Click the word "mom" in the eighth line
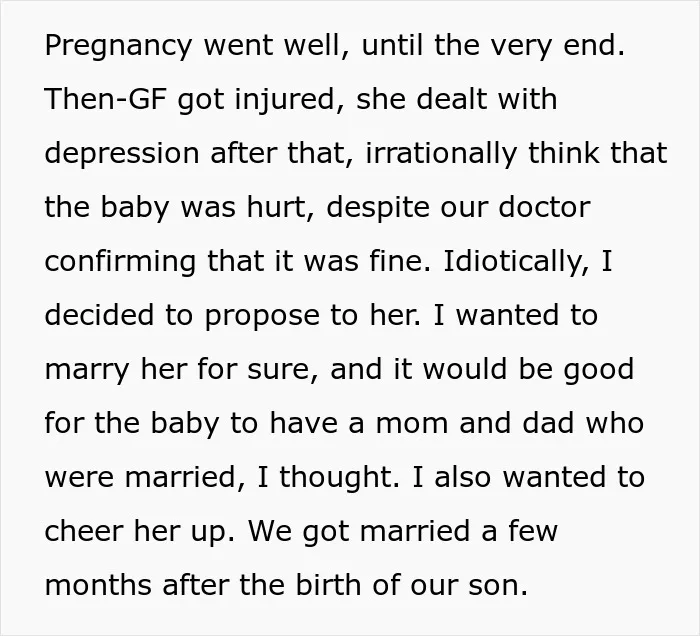The height and width of the screenshot is (636, 700). (x=411, y=424)
